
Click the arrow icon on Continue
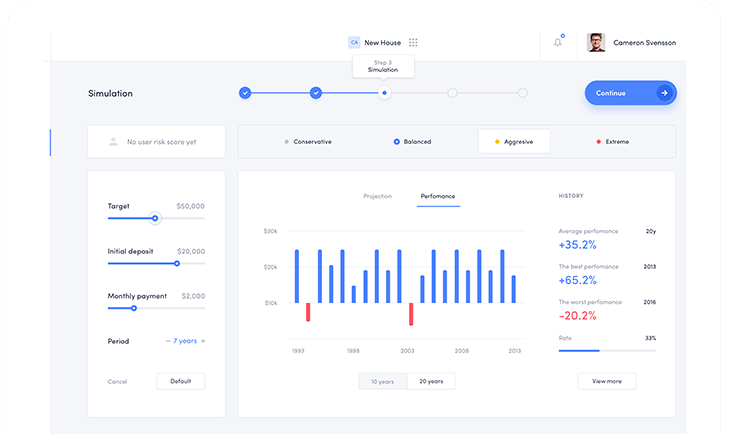click(662, 93)
